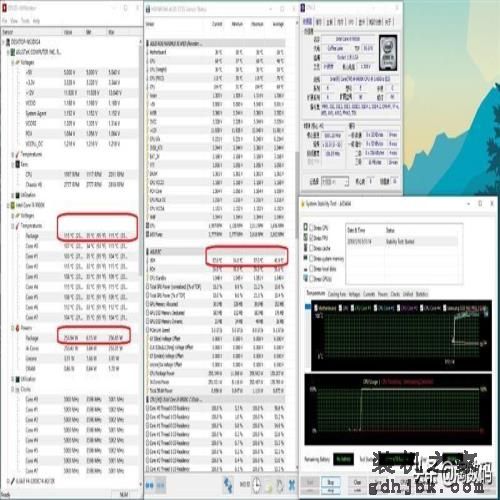This screenshot has height=500, width=500.
Task: Click the Intel Core logo in CPU-Z
Action: pos(388,53)
